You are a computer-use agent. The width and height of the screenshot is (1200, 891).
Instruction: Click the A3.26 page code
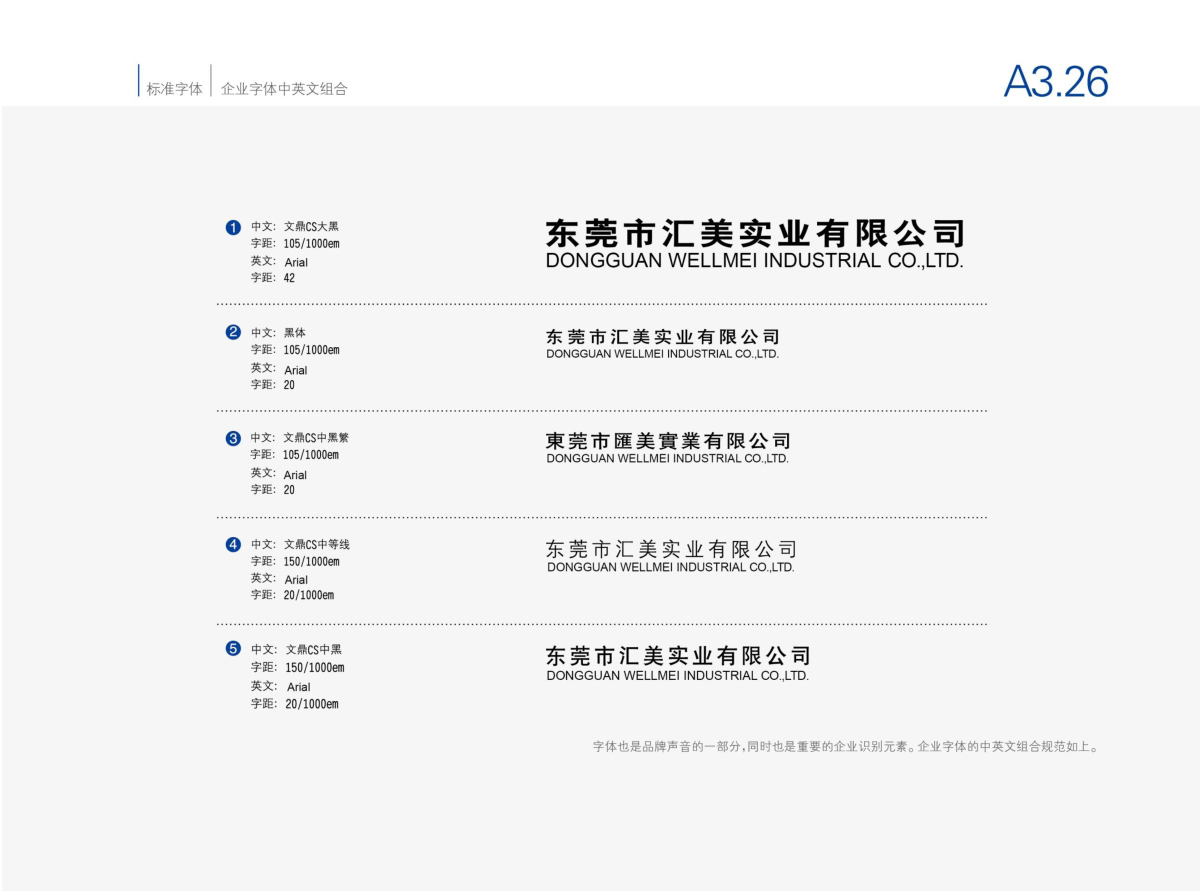1056,82
